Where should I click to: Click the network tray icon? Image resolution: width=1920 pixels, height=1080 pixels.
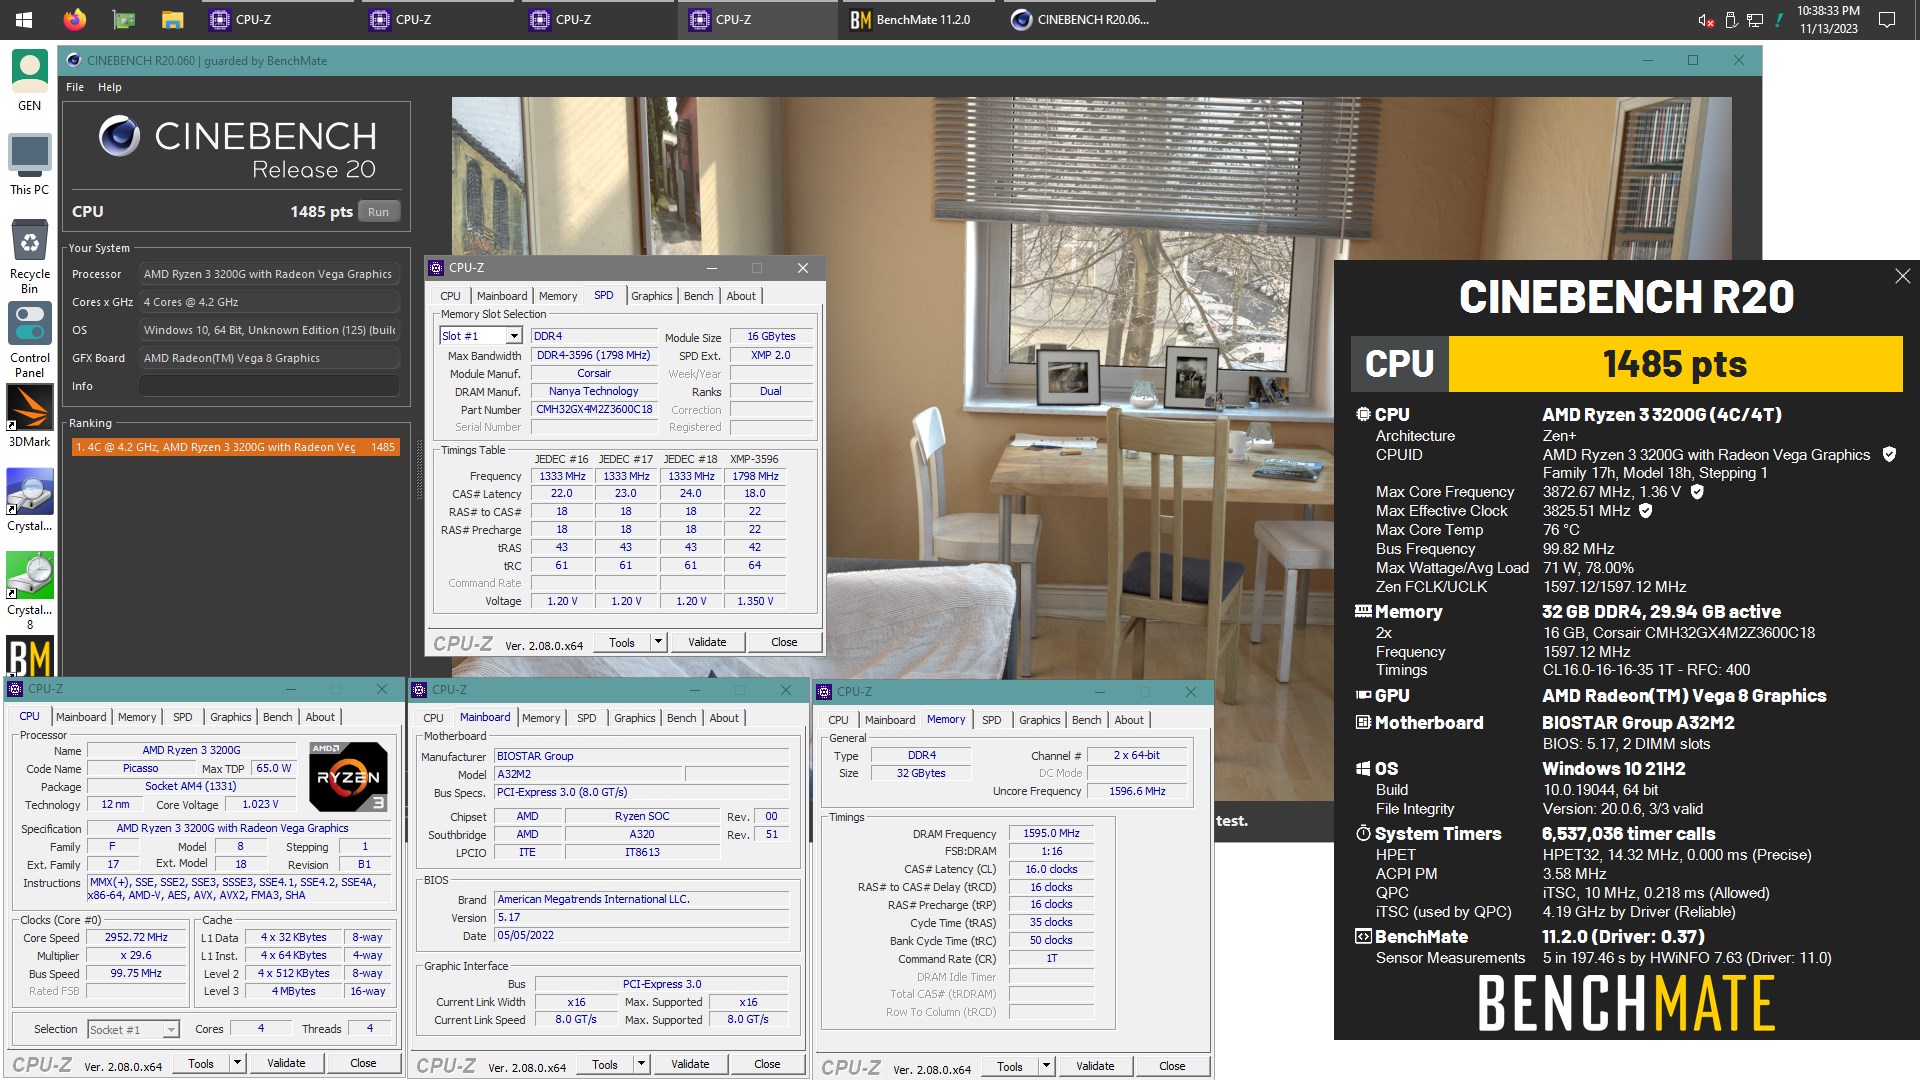click(1755, 20)
